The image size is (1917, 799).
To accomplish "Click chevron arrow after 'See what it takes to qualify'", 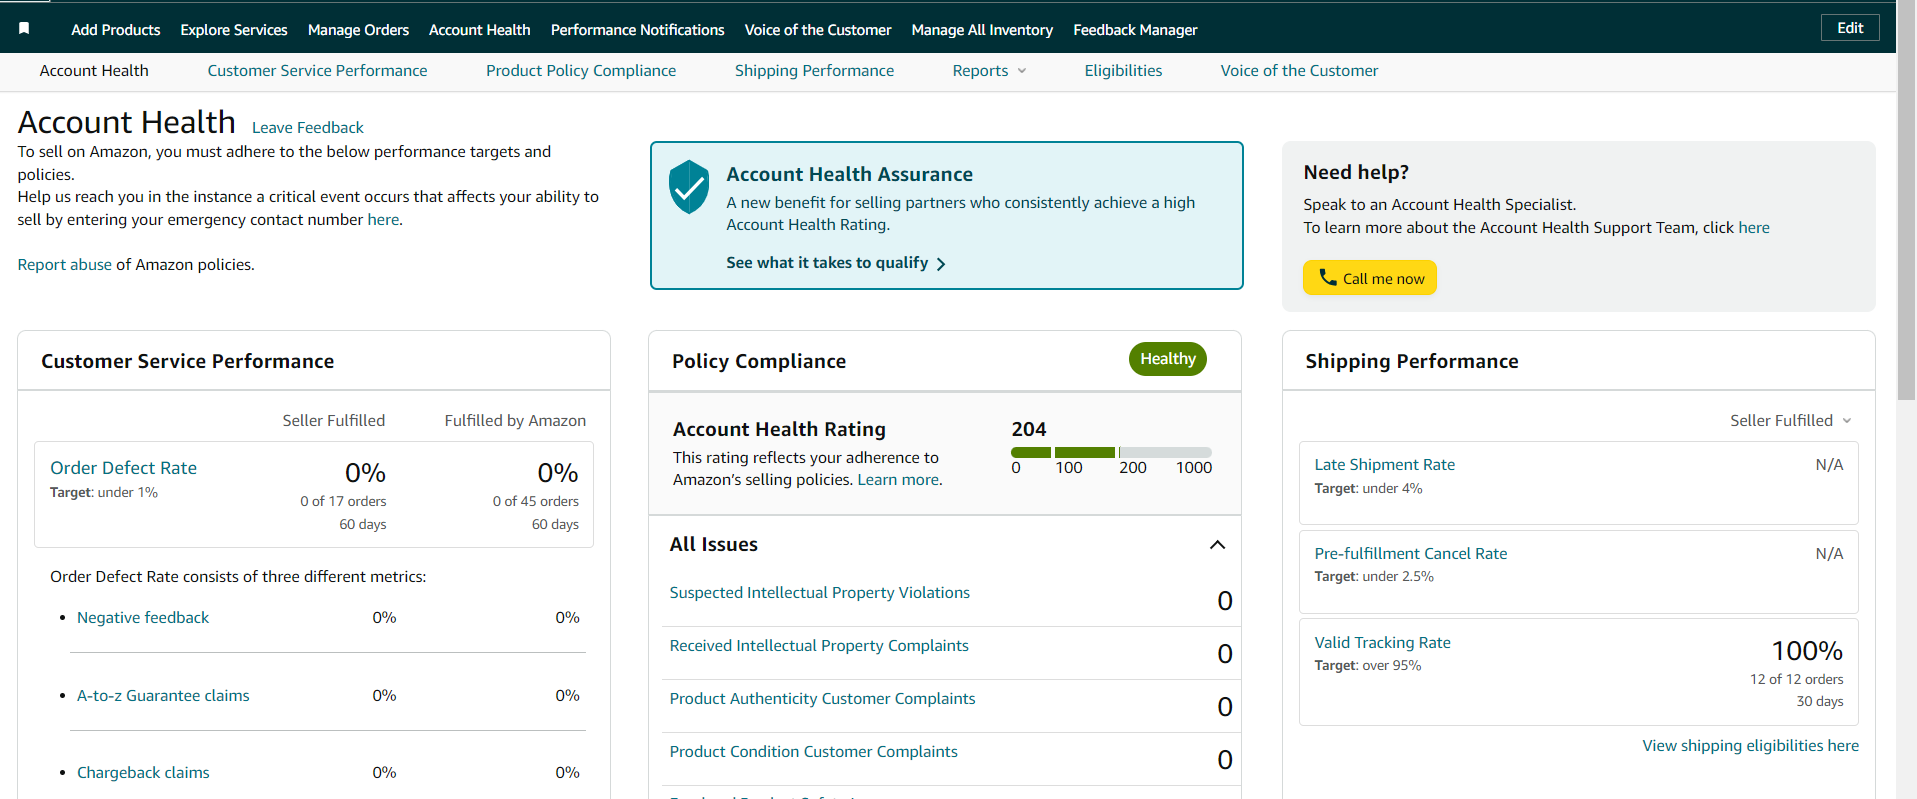I will coord(941,264).
